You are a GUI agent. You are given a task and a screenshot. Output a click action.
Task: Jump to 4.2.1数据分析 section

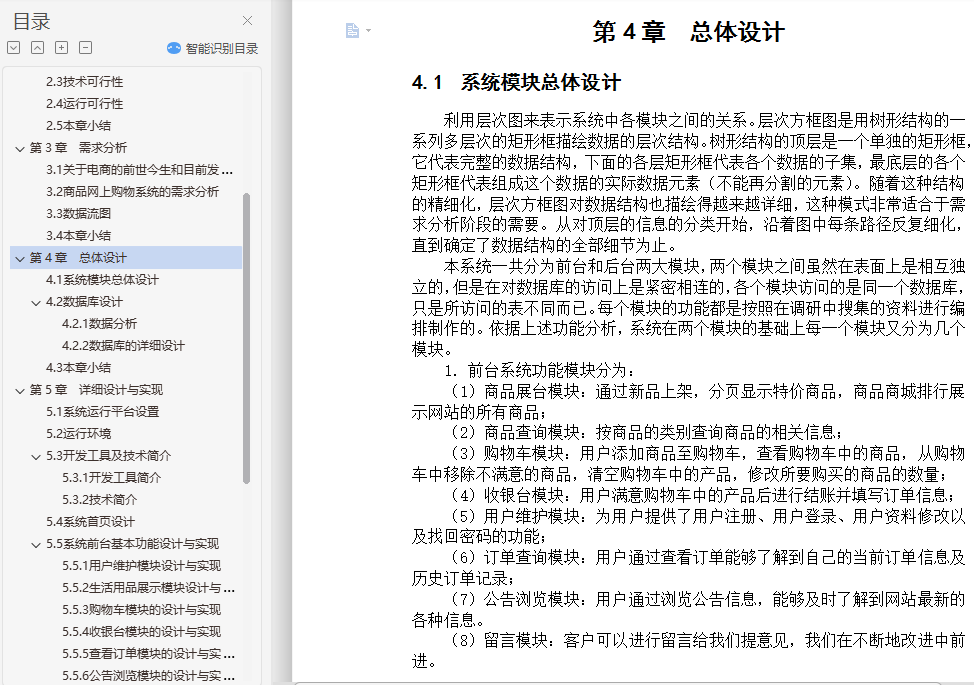click(x=99, y=324)
